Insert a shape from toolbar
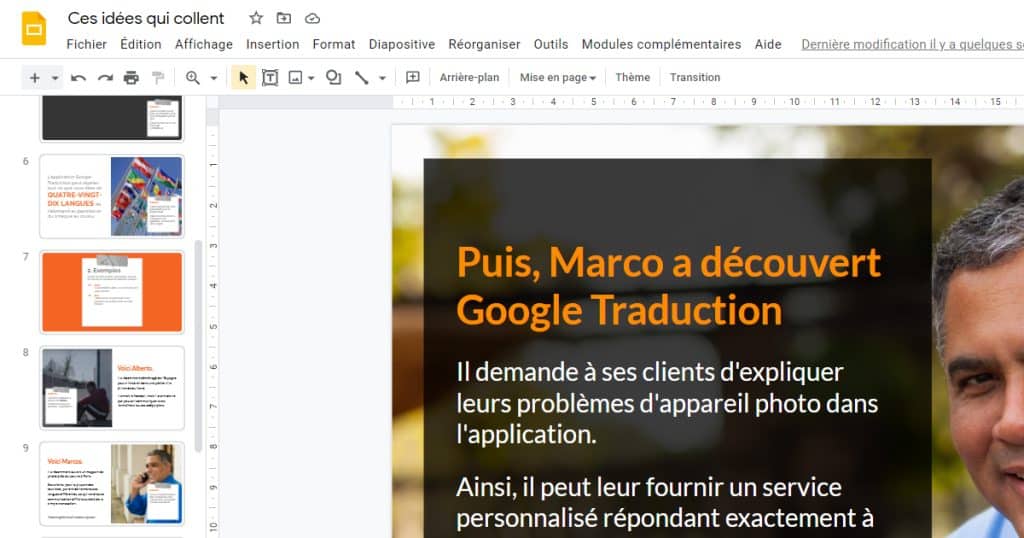Screen dimensions: 1024x538 point(334,78)
